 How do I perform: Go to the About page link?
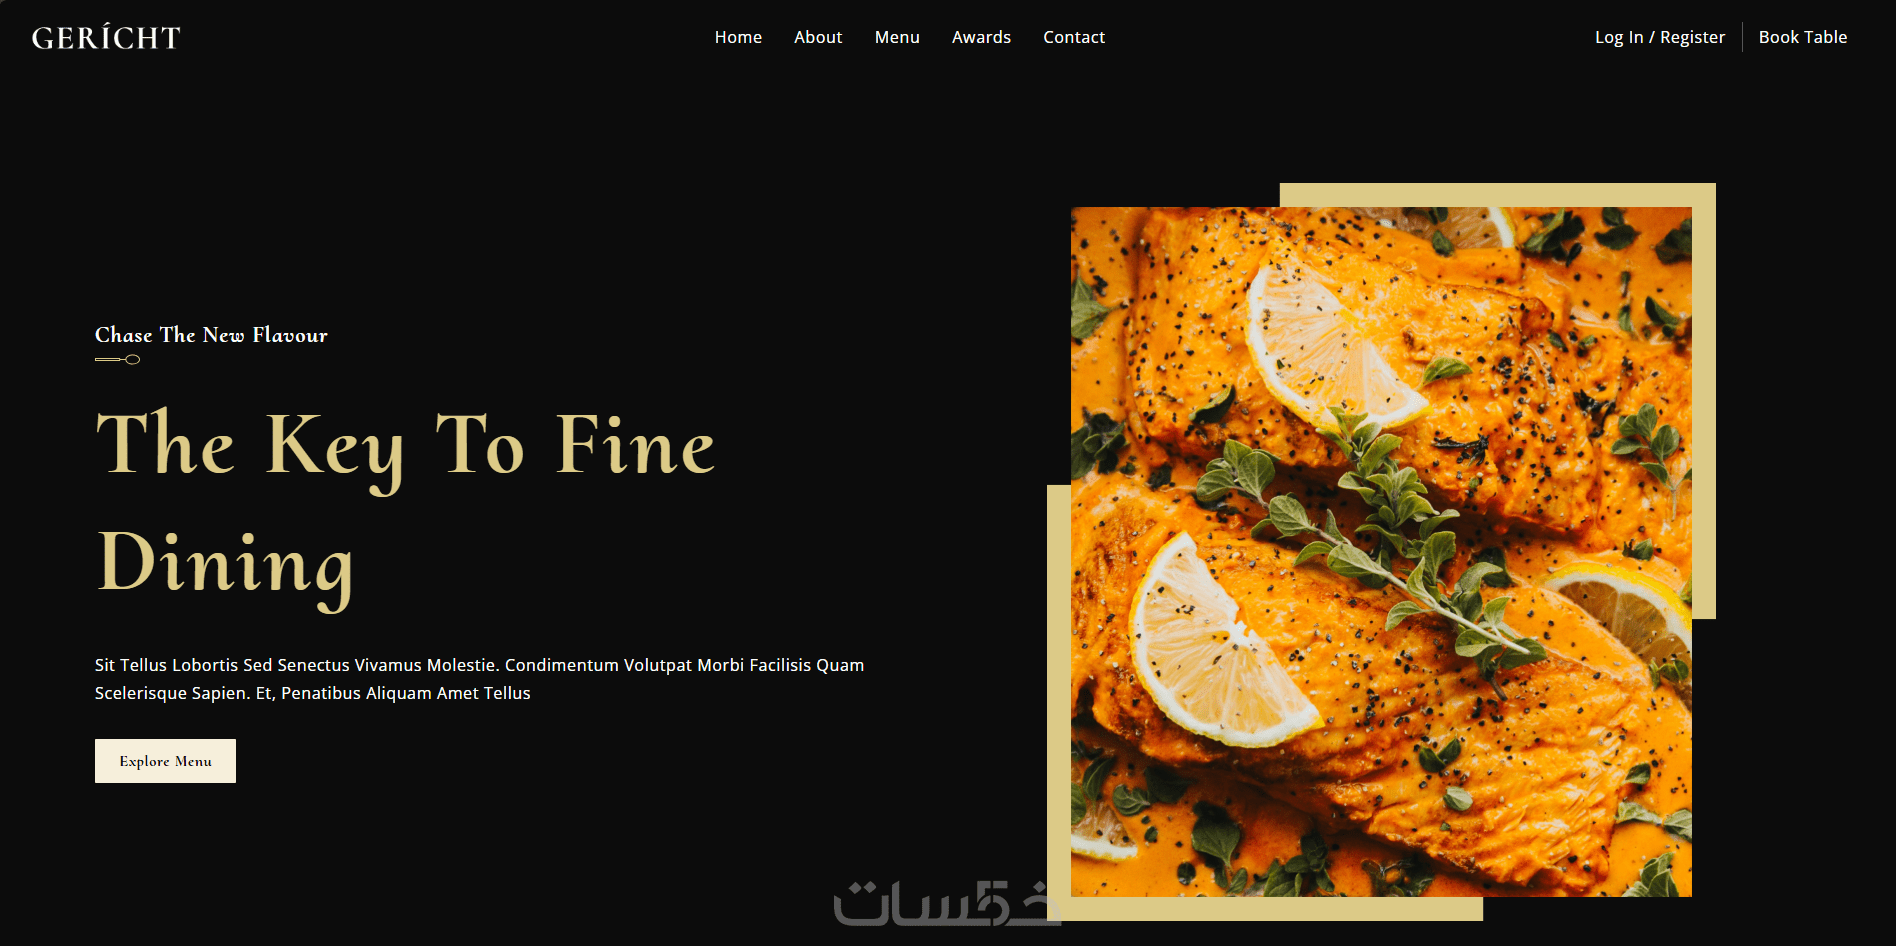[x=818, y=37]
